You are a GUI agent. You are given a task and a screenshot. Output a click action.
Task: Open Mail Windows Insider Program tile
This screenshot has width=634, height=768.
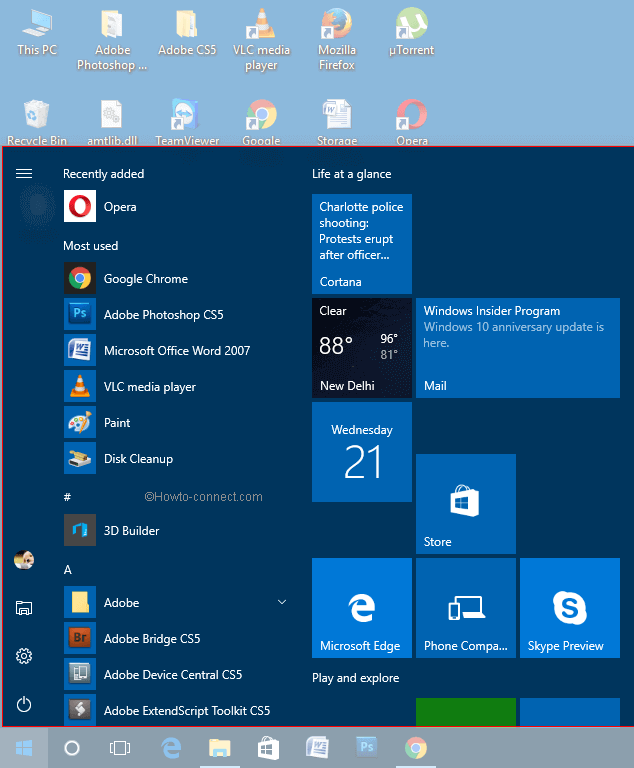tap(518, 348)
